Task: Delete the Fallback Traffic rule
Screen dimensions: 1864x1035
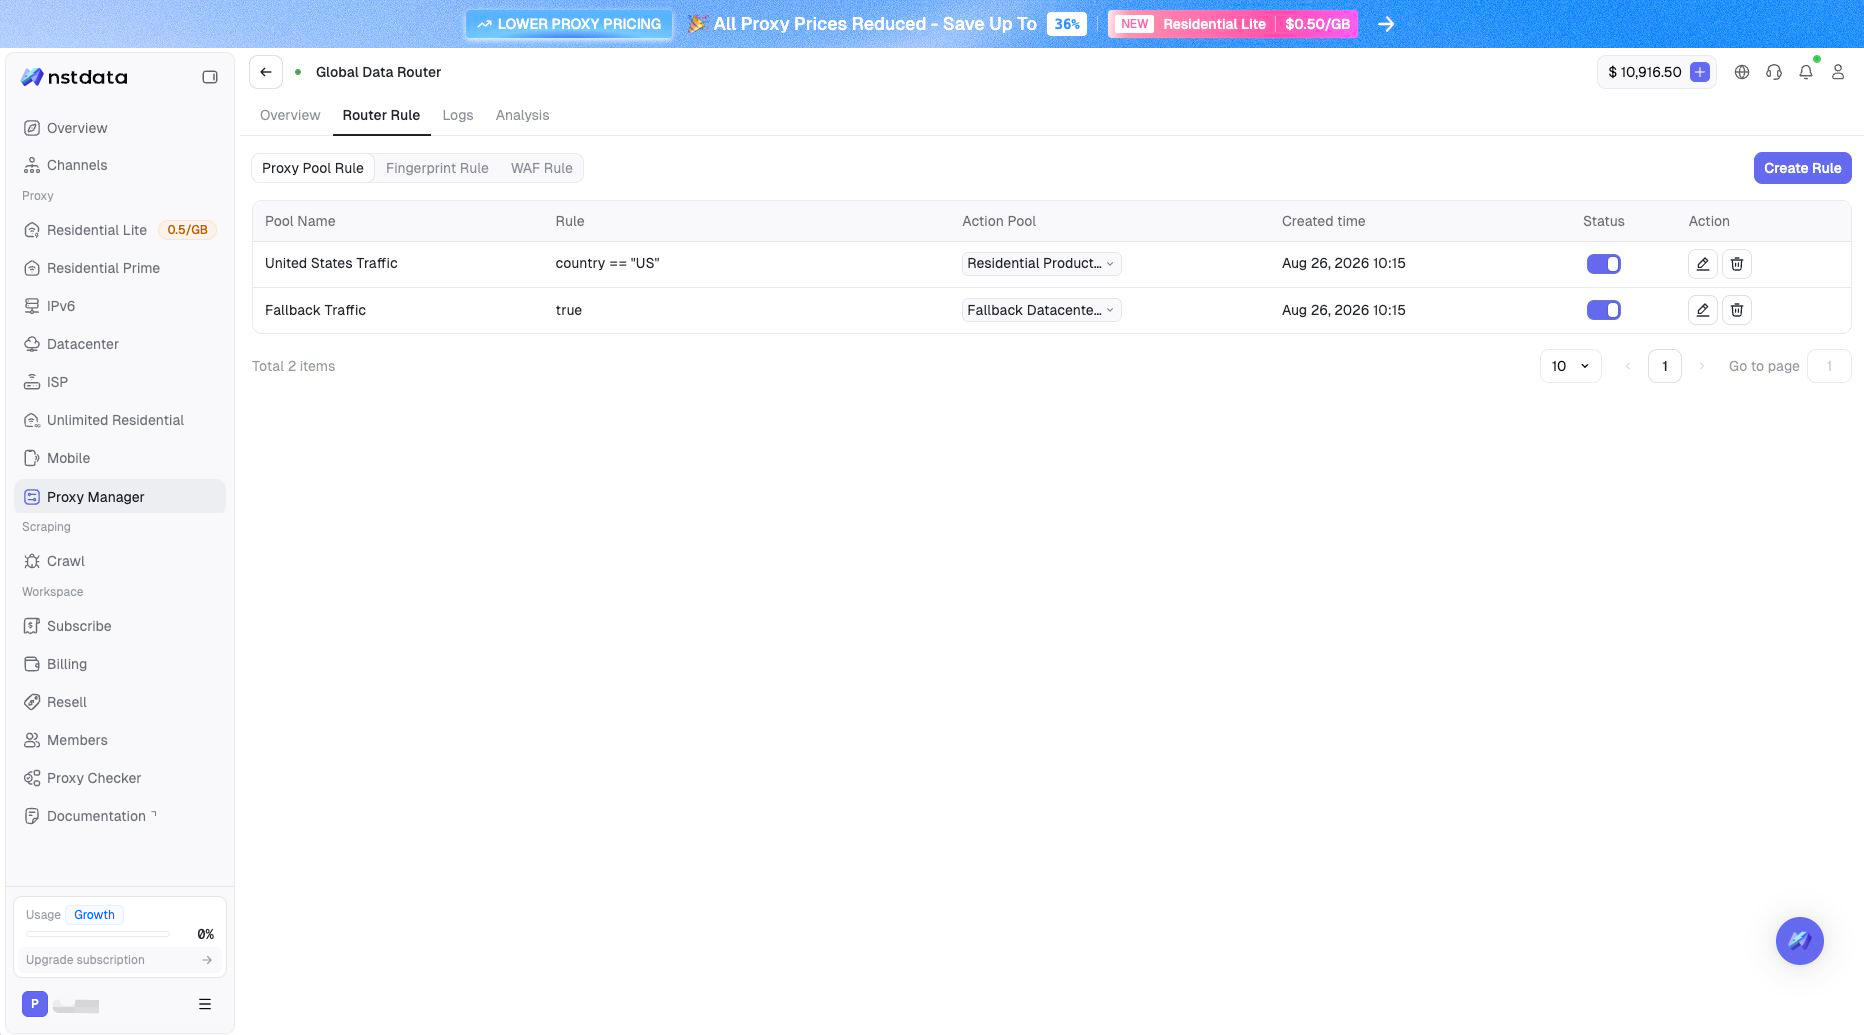Action: click(x=1737, y=310)
